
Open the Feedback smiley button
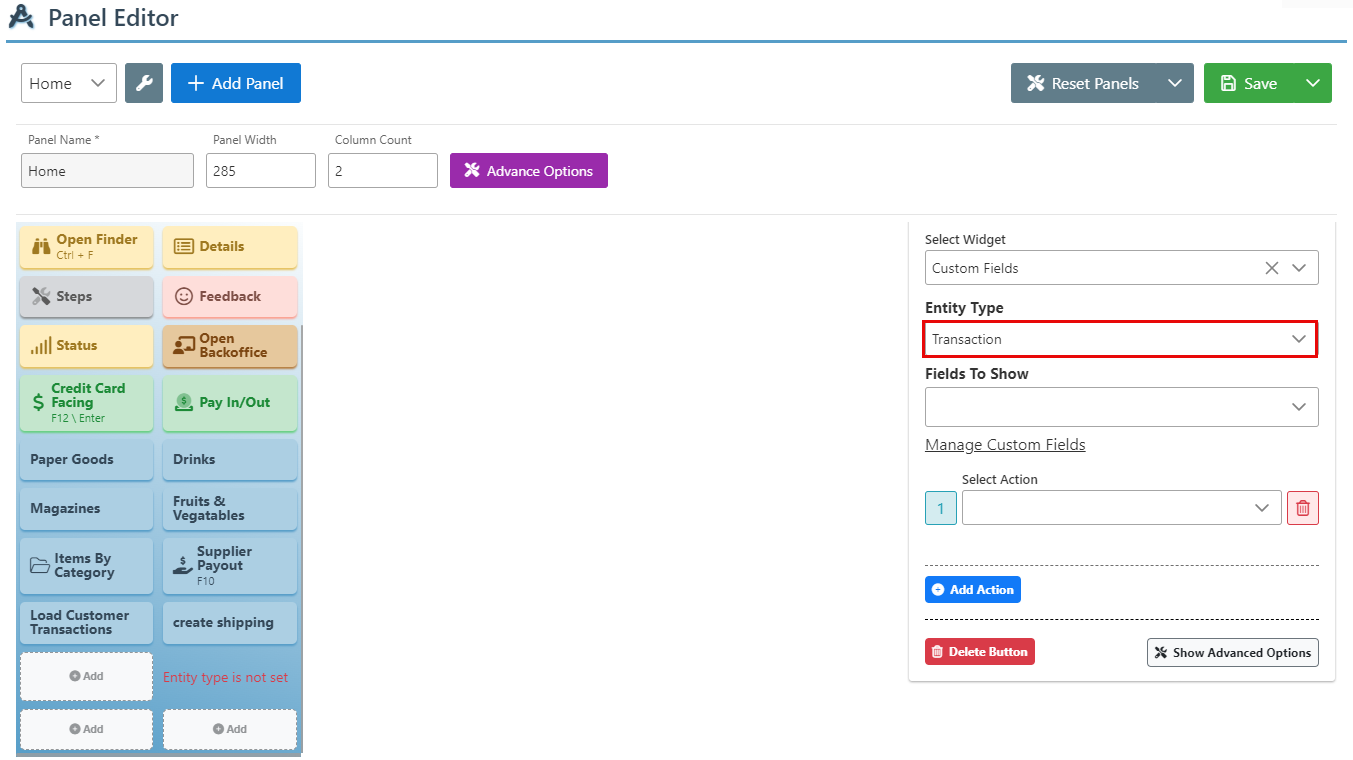click(230, 296)
